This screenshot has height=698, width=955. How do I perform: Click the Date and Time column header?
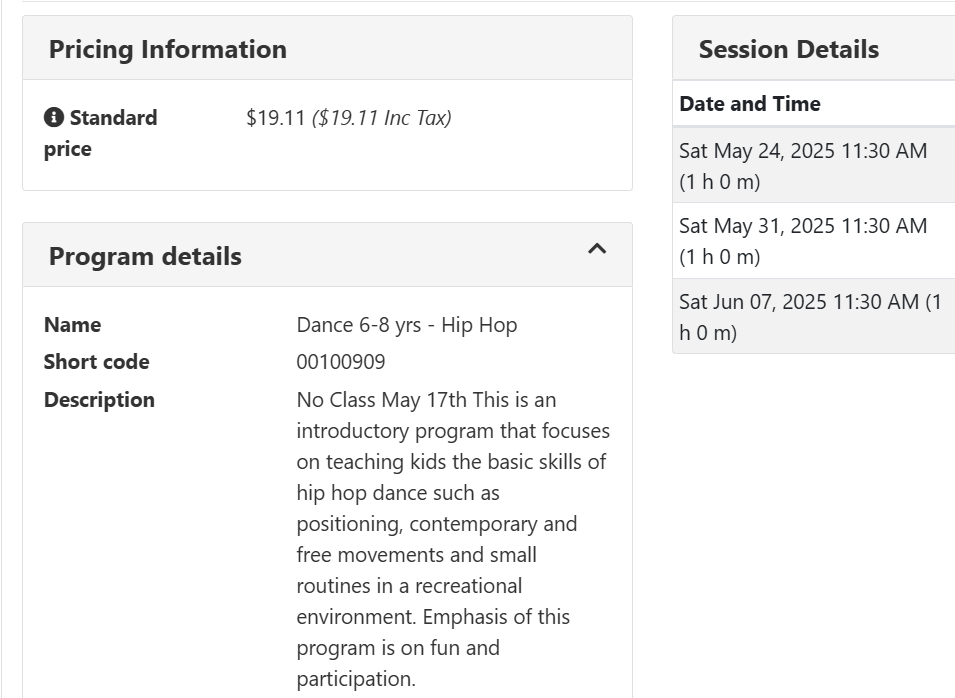point(749,104)
